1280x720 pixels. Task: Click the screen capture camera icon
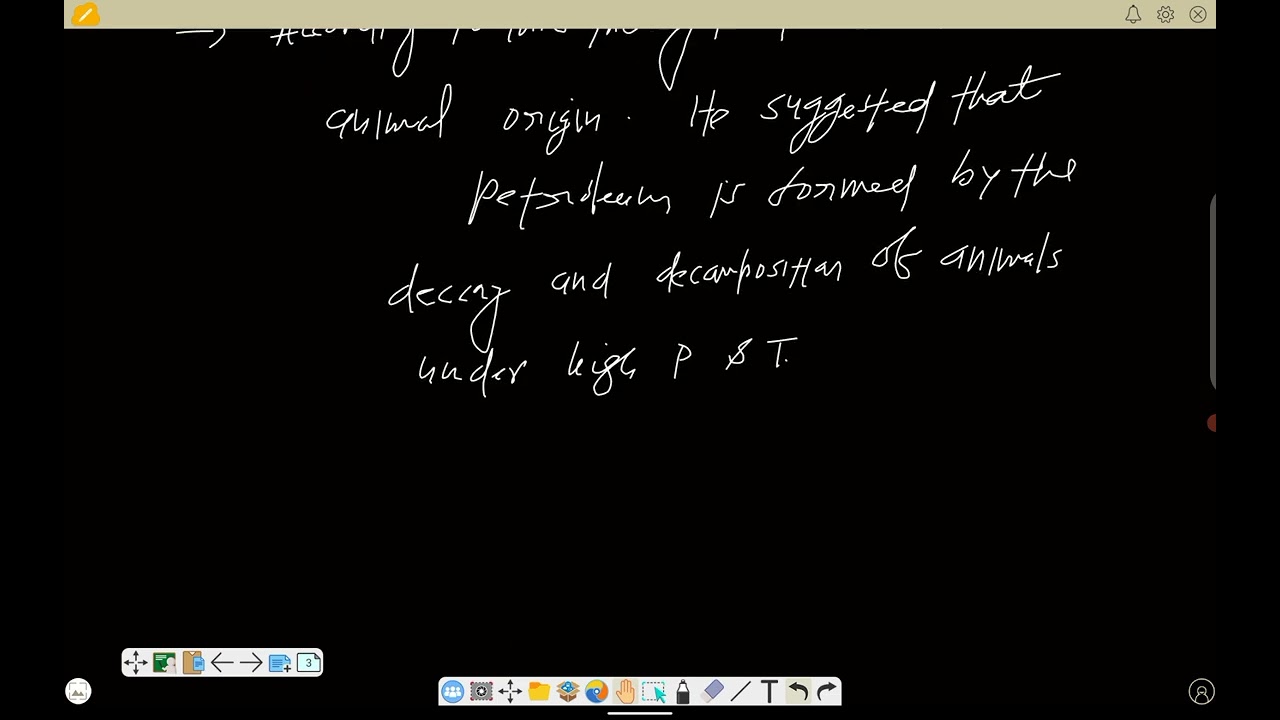pyautogui.click(x=481, y=691)
